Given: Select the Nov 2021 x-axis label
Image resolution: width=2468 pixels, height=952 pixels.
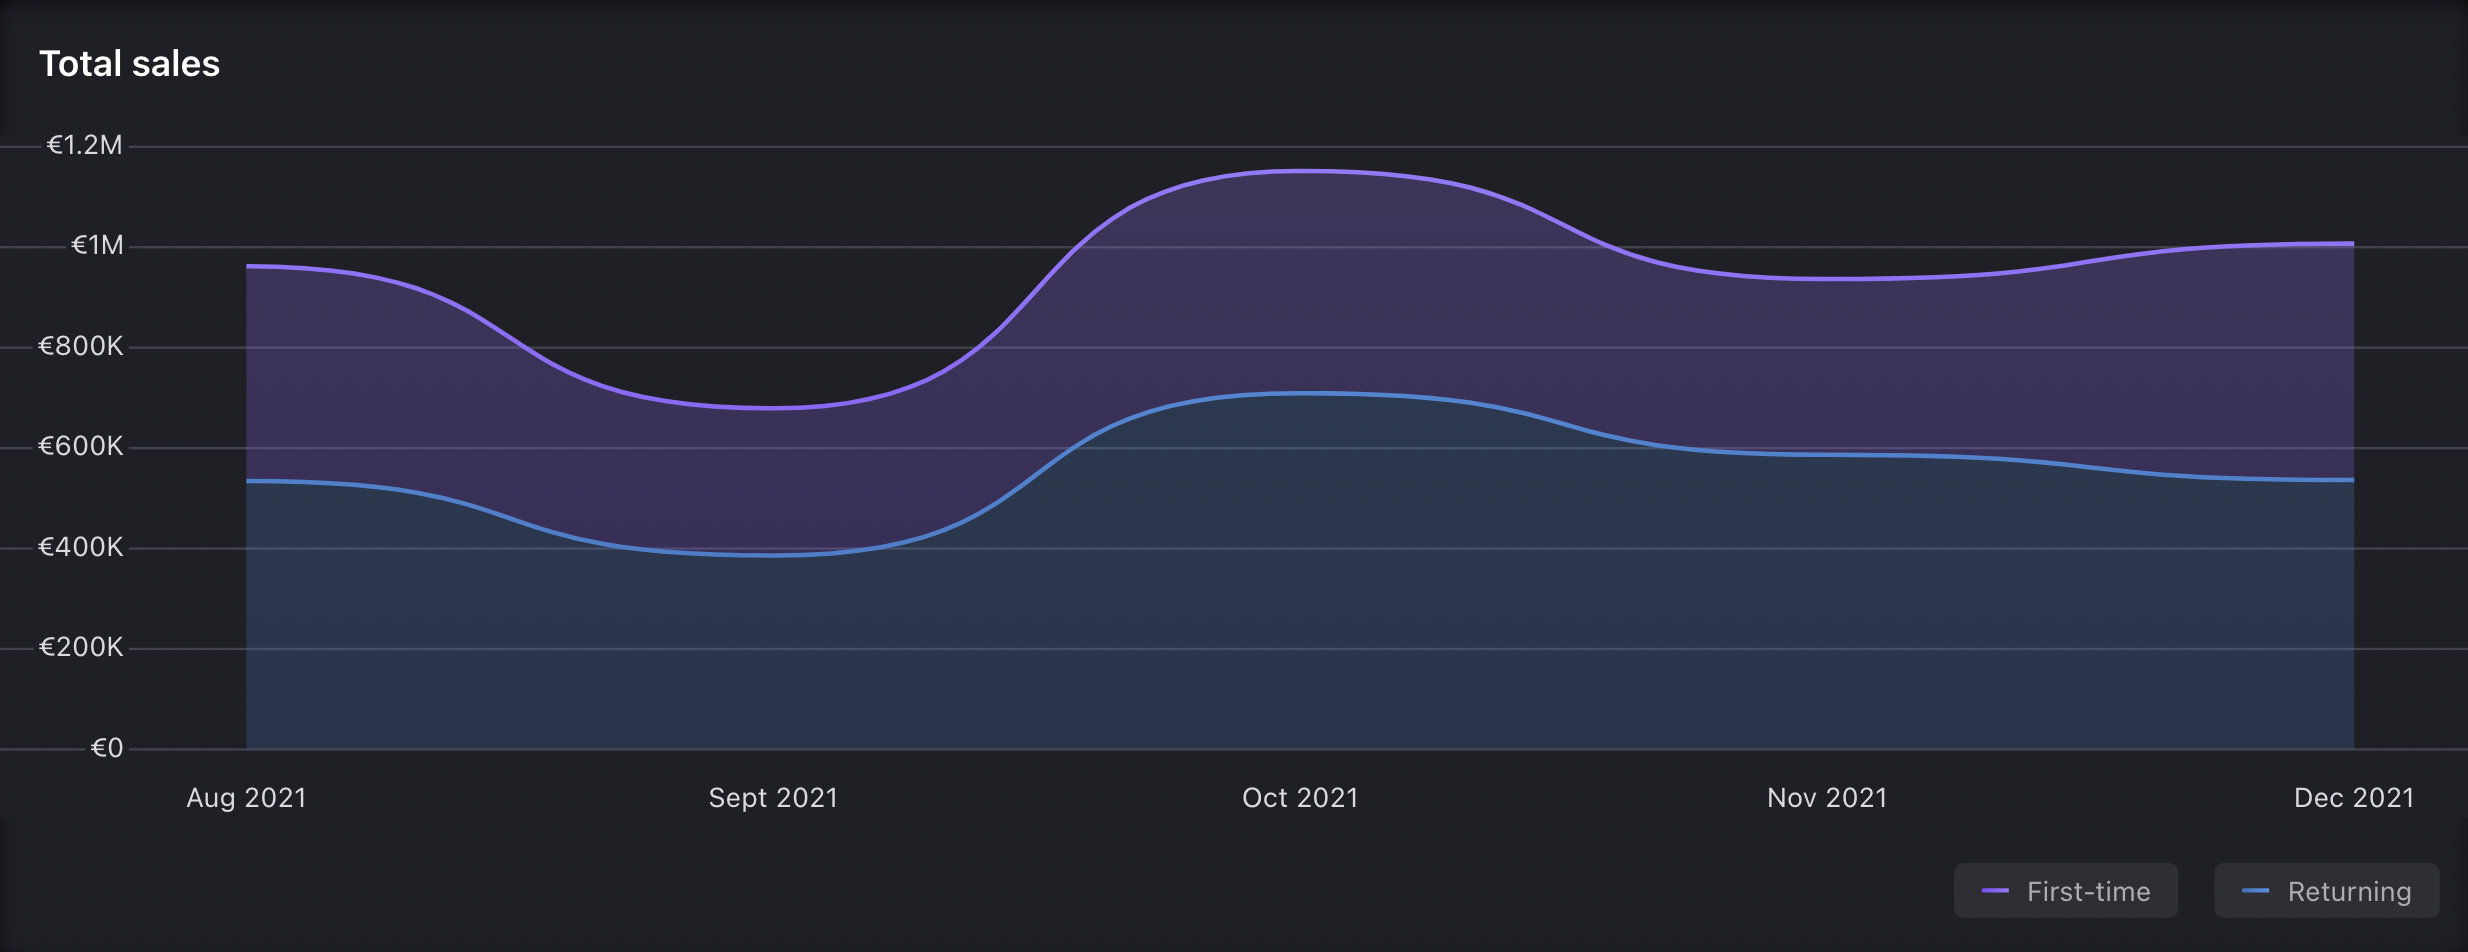Looking at the screenshot, I should click(1827, 798).
